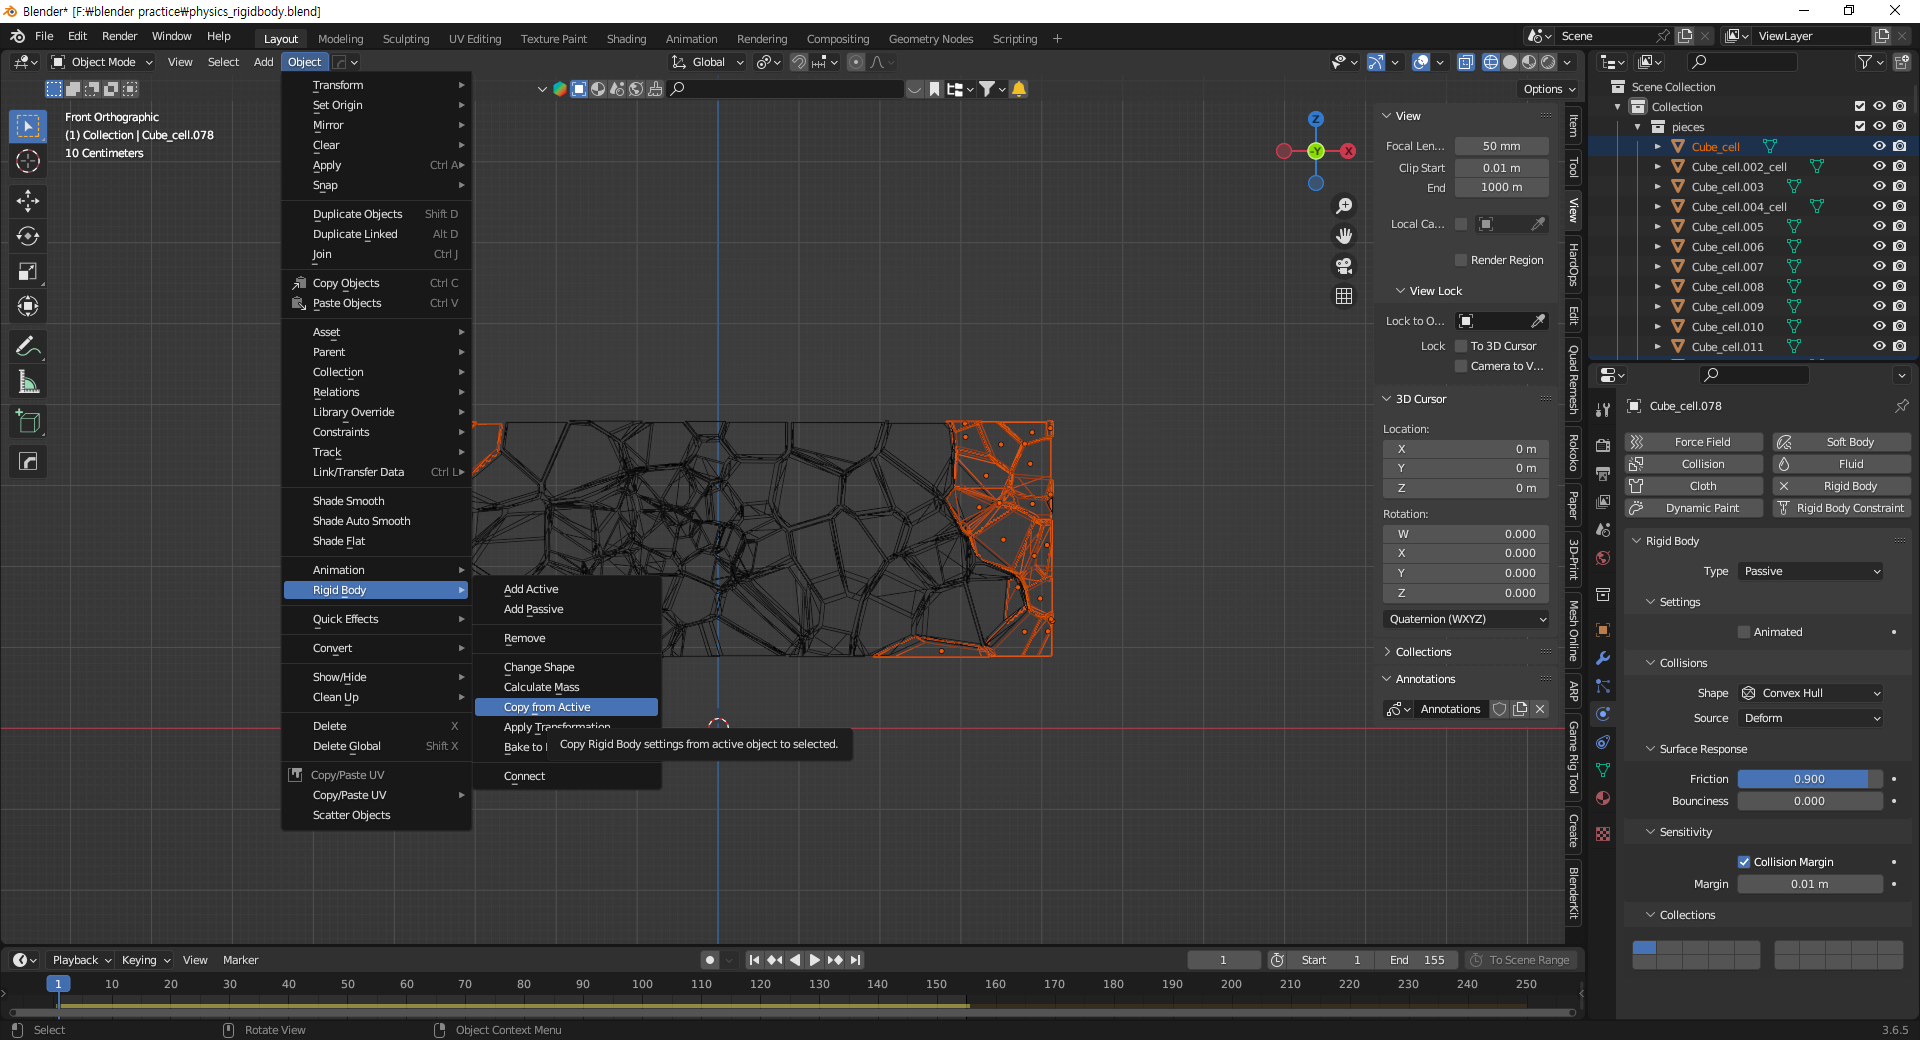Toggle camera view gizmo icon

pos(1344,266)
